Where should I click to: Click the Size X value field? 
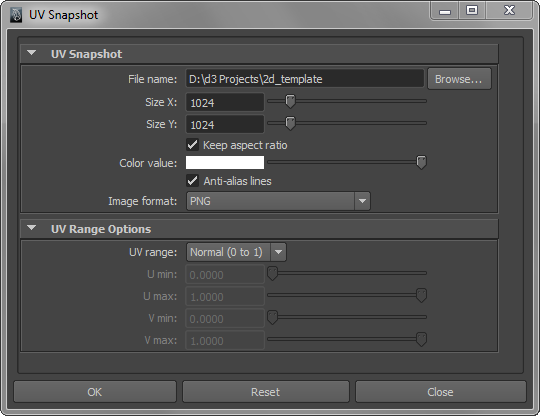(225, 102)
